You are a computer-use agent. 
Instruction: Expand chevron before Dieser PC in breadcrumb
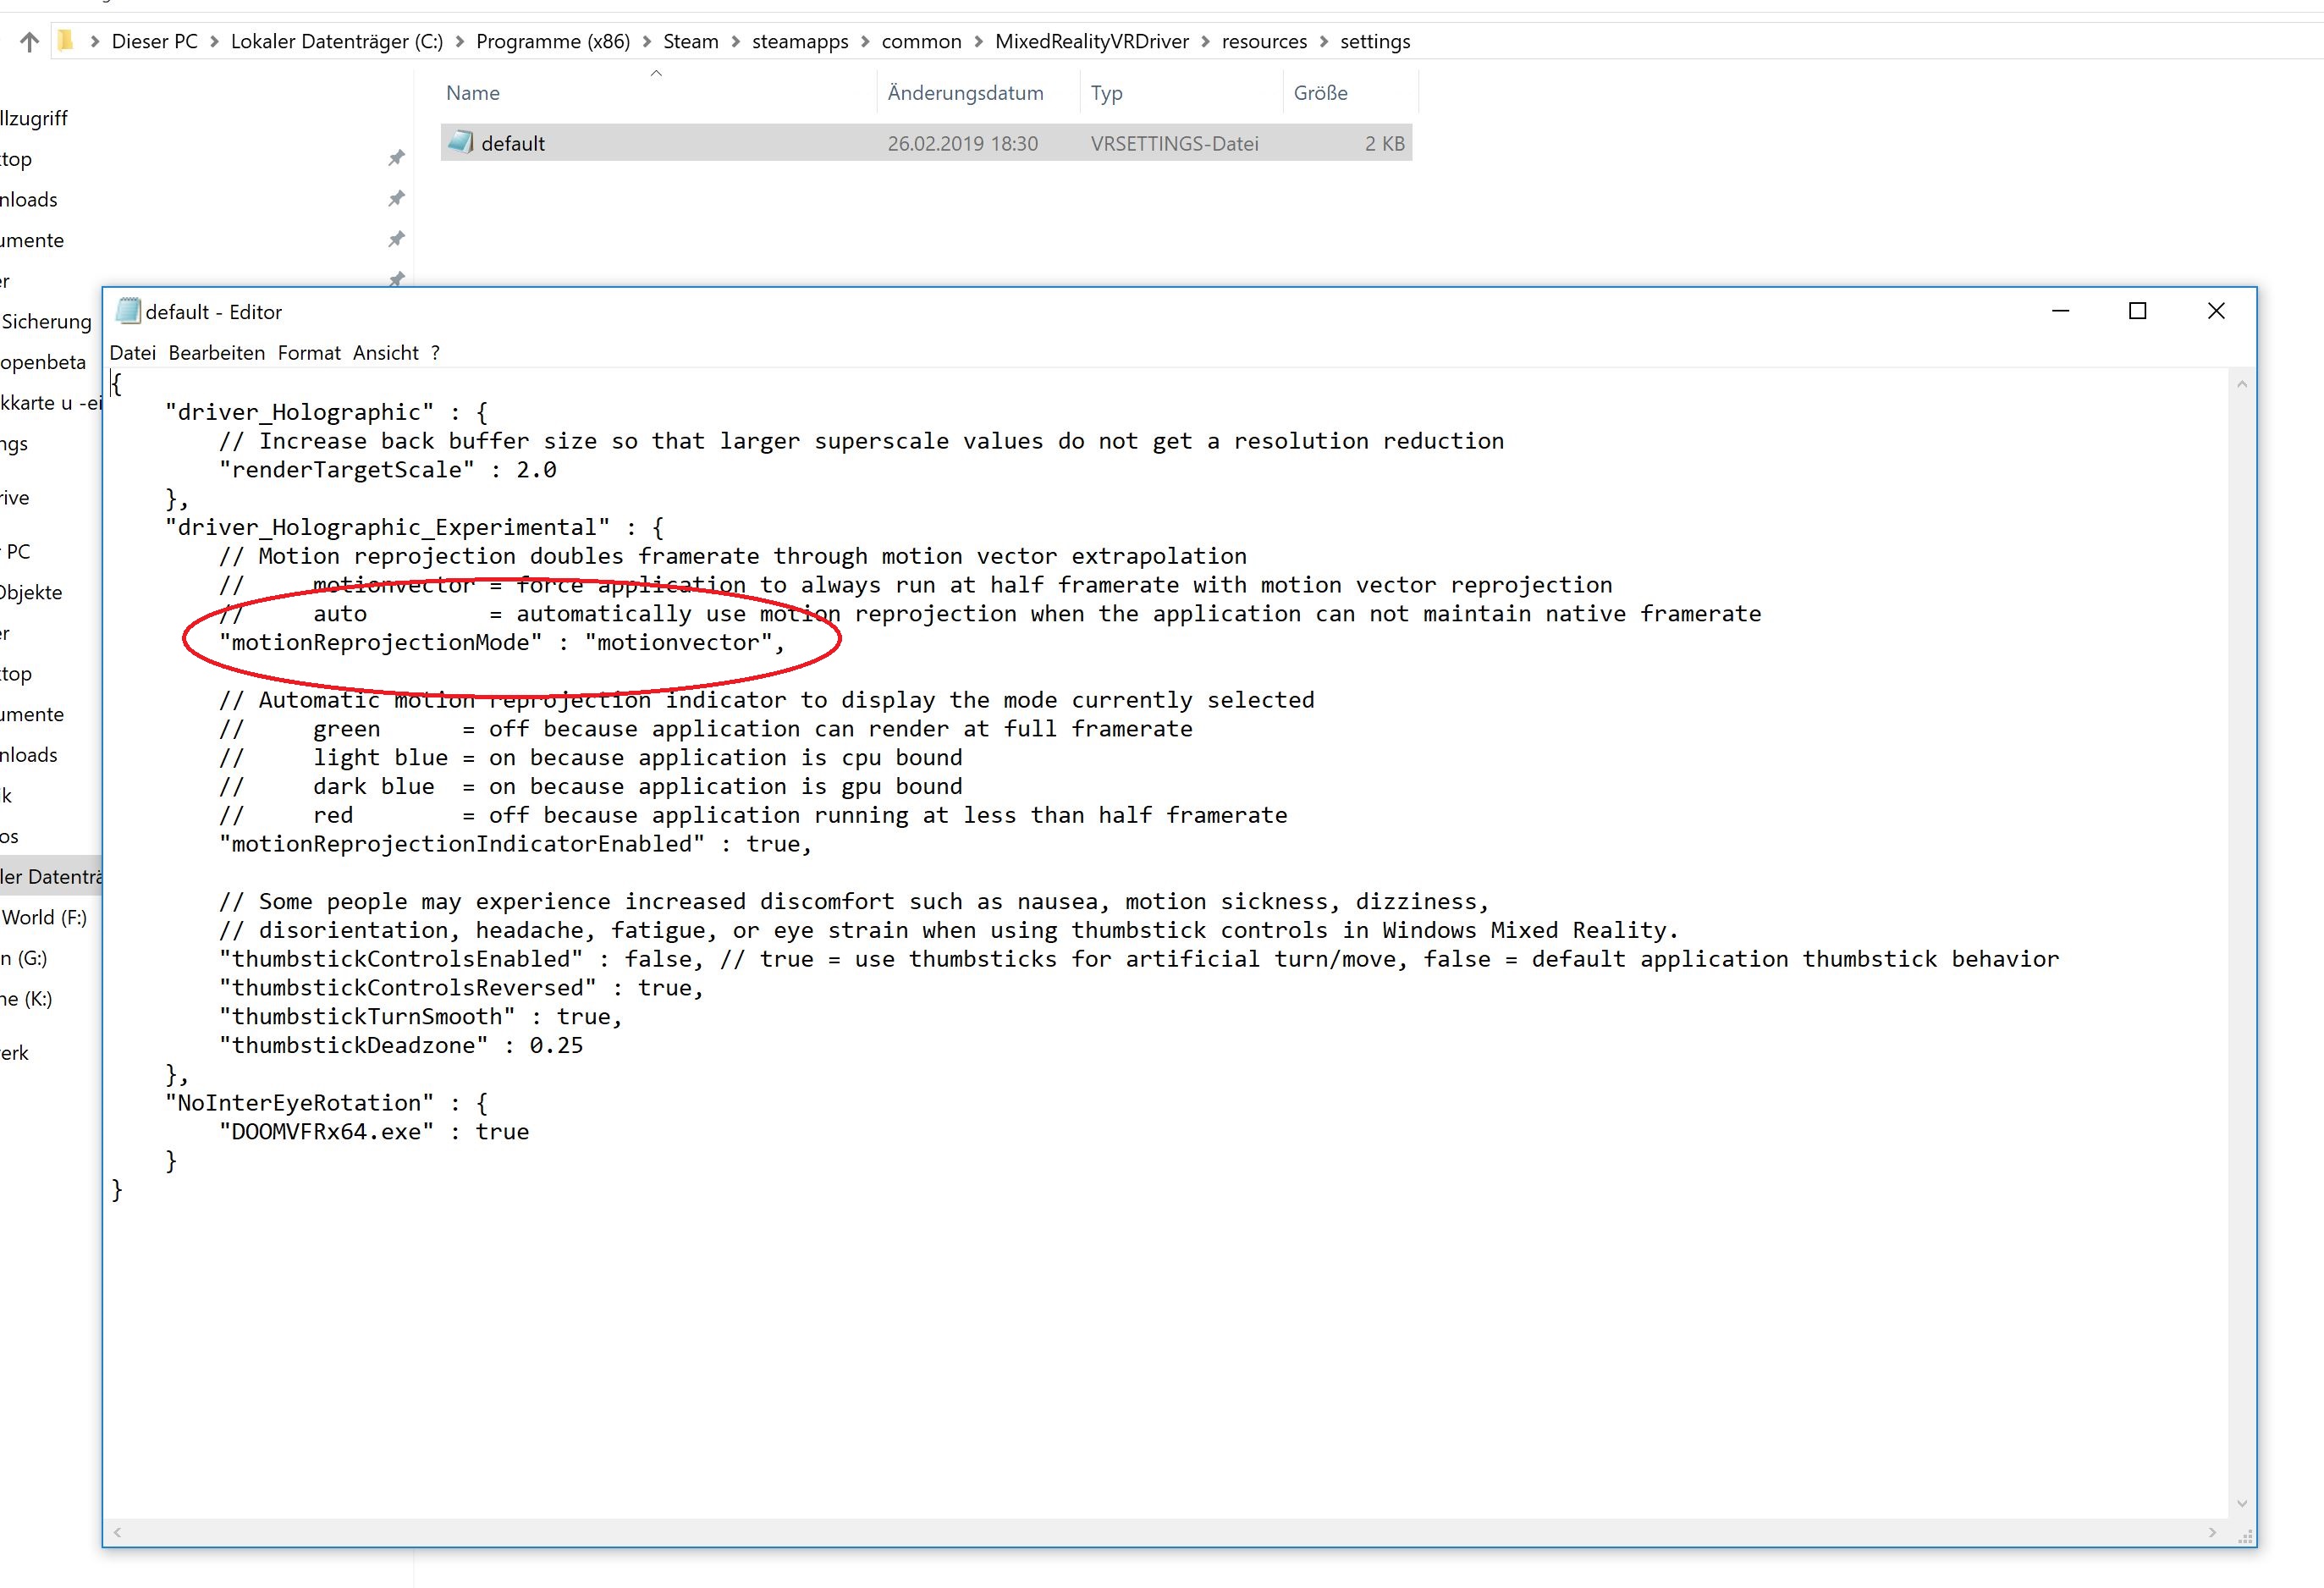(x=95, y=42)
